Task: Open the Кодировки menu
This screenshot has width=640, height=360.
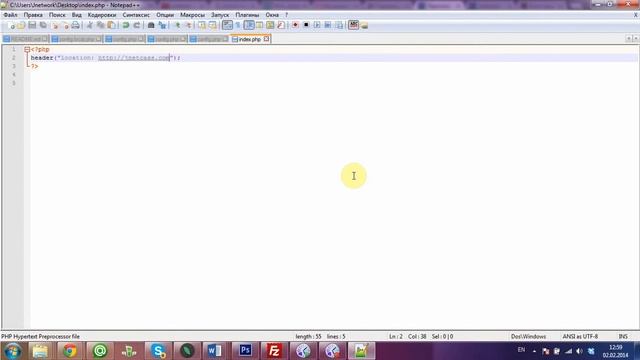Action: click(102, 15)
